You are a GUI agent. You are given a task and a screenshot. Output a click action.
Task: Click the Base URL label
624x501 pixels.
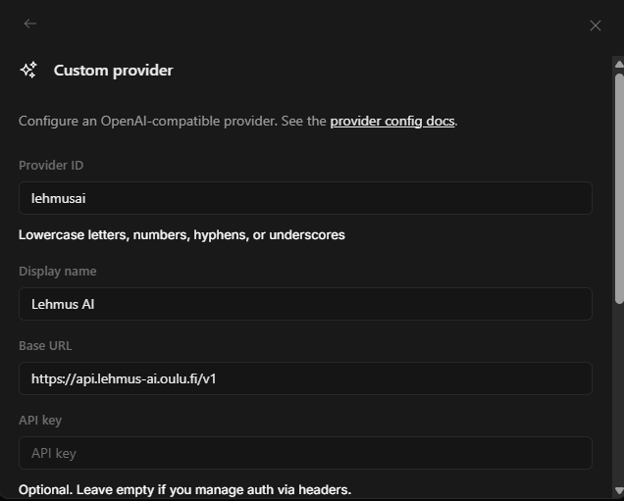click(45, 346)
